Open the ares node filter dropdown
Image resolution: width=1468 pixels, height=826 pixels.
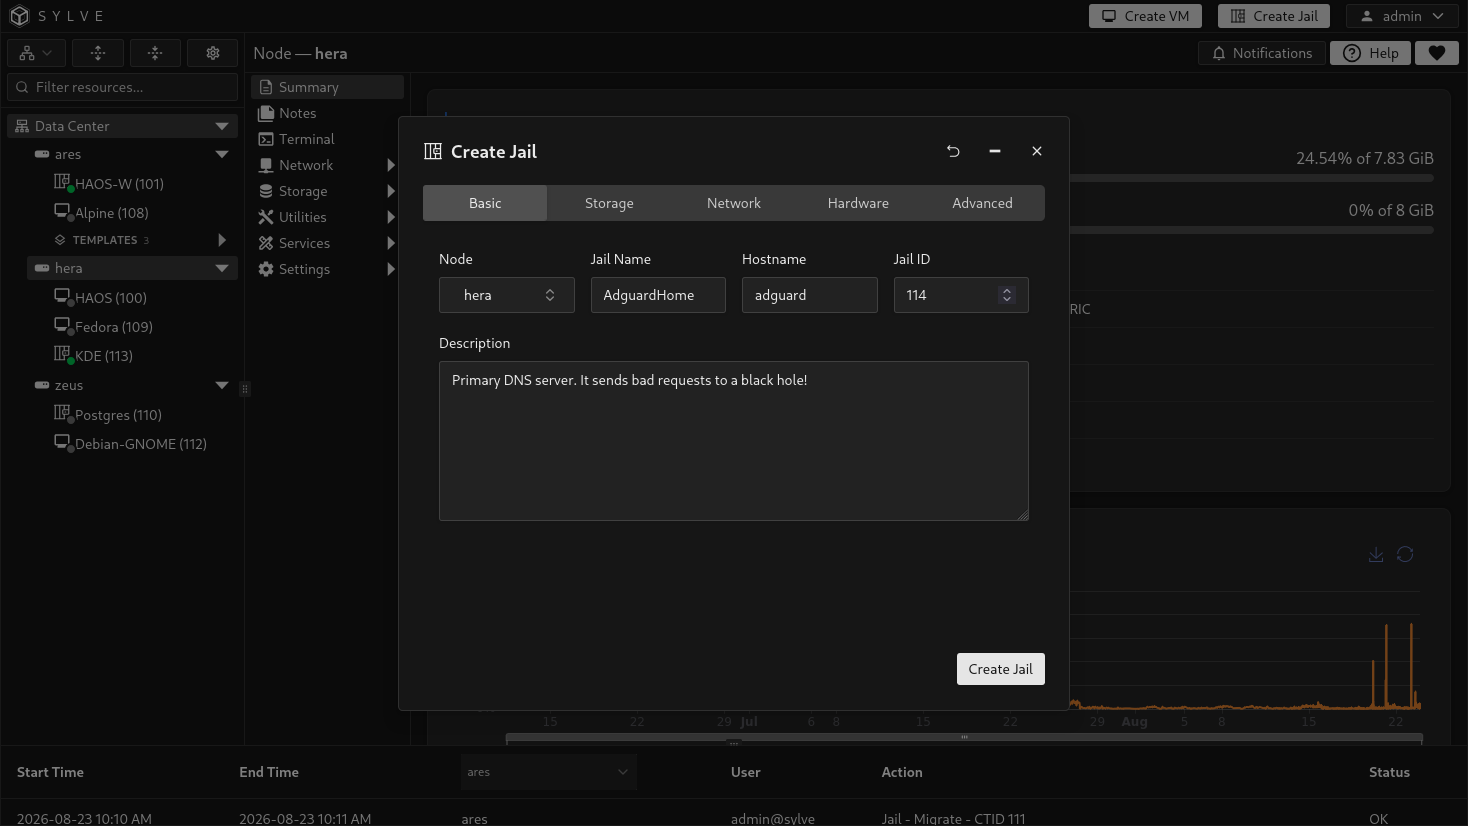[x=548, y=772]
